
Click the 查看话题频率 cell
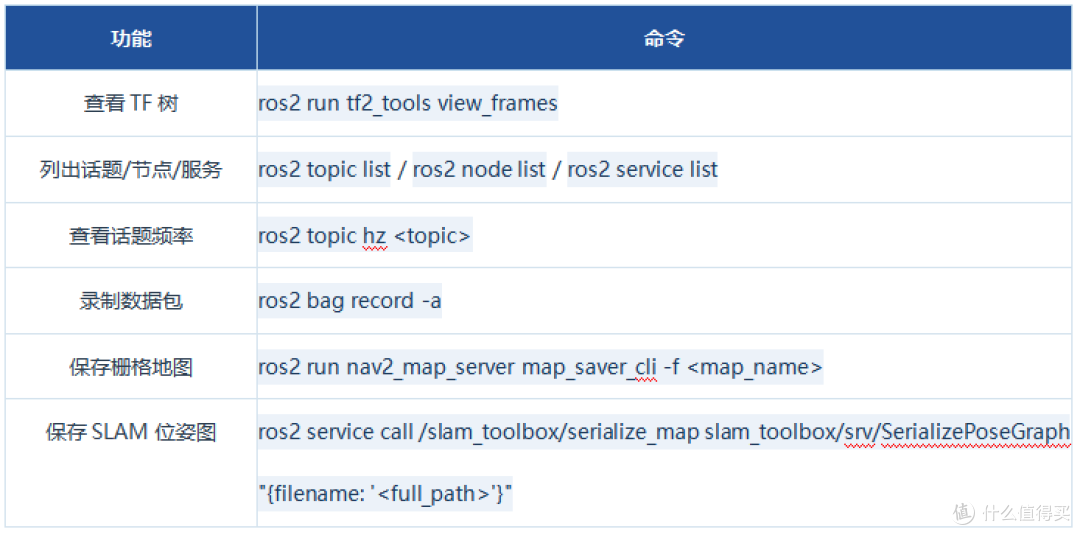coord(131,235)
